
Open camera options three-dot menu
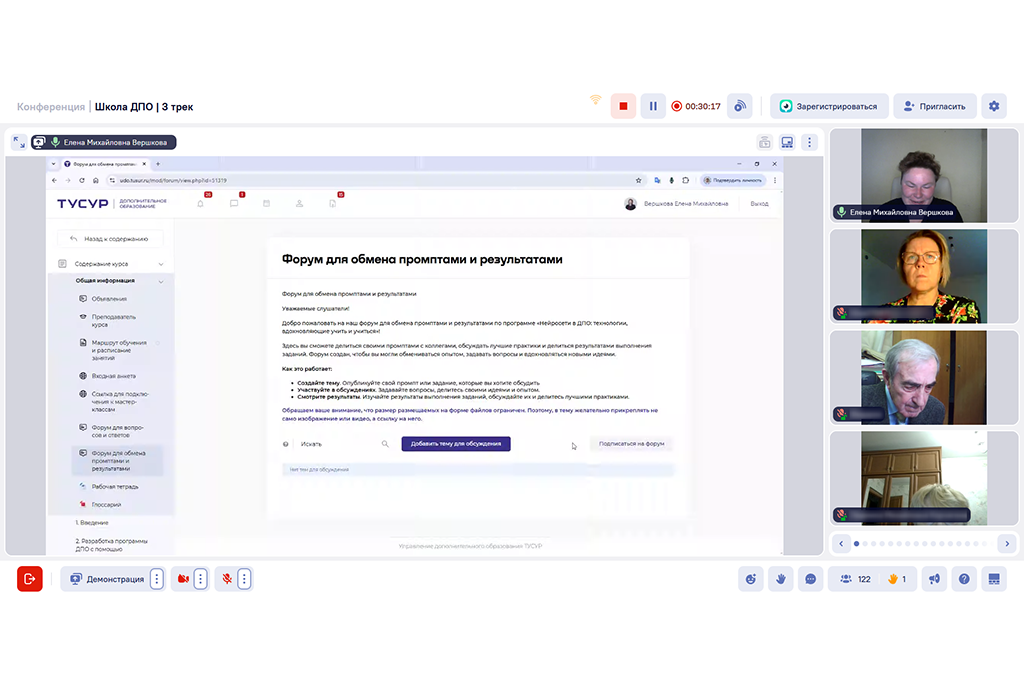pyautogui.click(x=200, y=579)
